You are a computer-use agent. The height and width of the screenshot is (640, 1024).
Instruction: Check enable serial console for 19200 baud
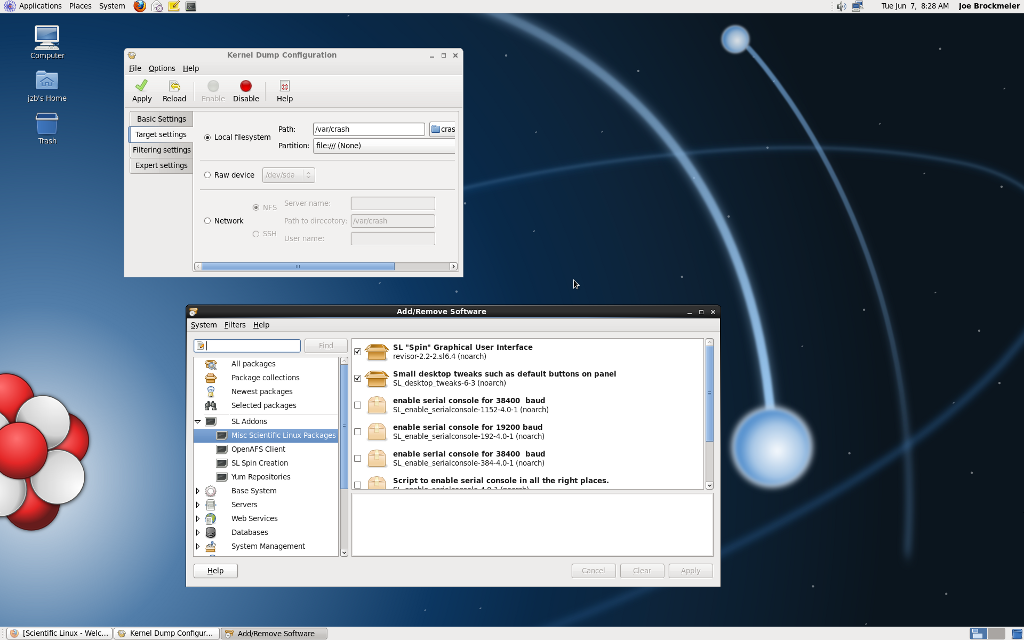358,432
